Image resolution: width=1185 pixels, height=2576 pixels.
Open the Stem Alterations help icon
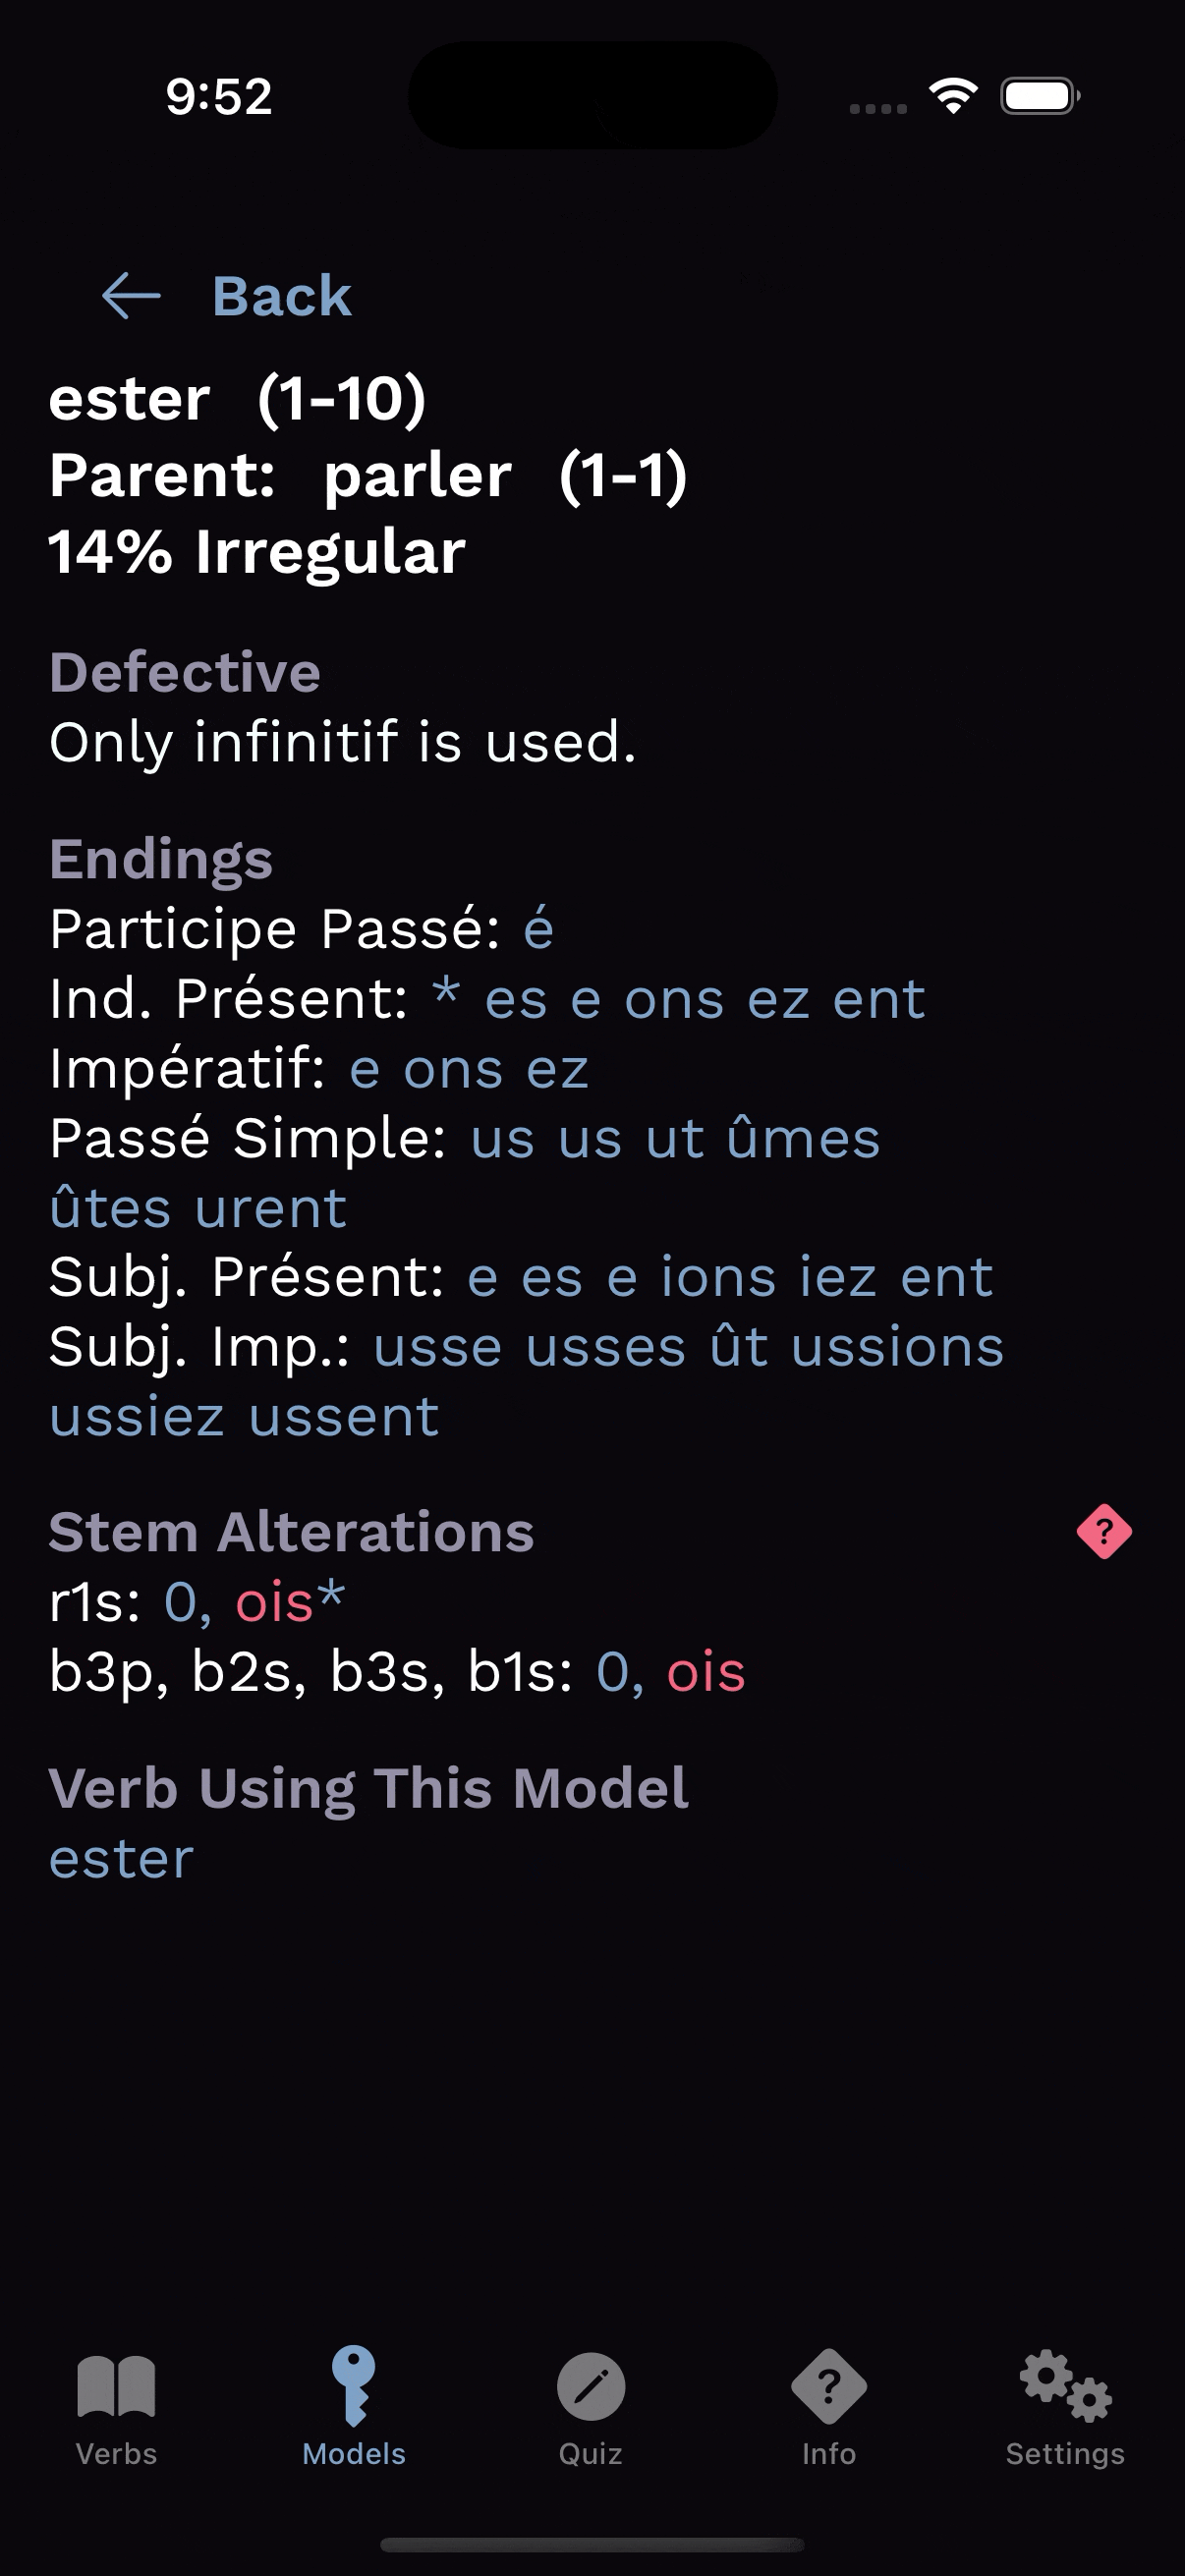point(1104,1531)
